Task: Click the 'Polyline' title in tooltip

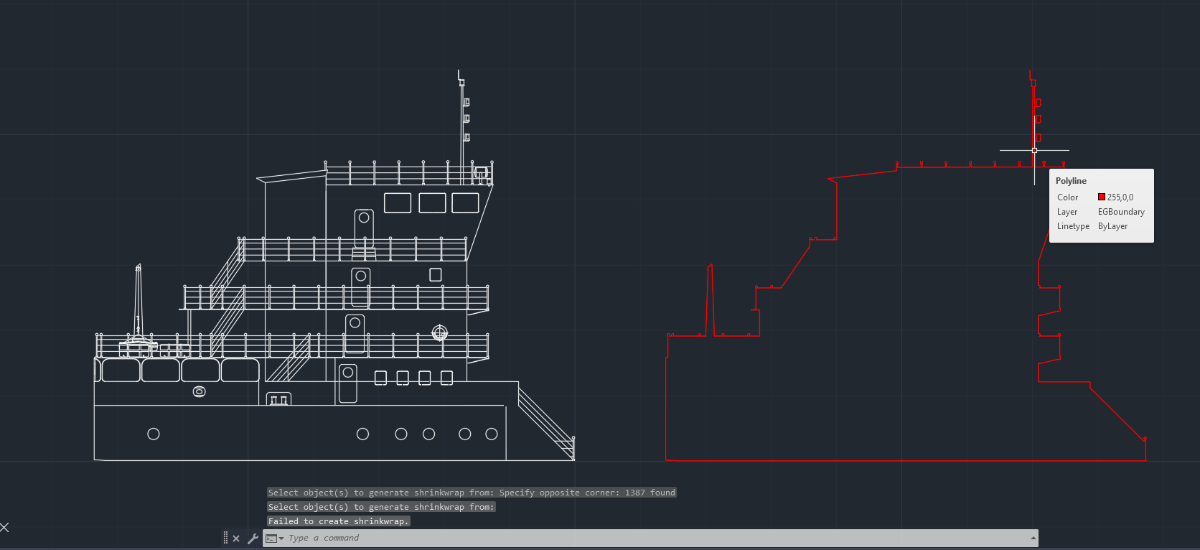Action: pos(1071,181)
